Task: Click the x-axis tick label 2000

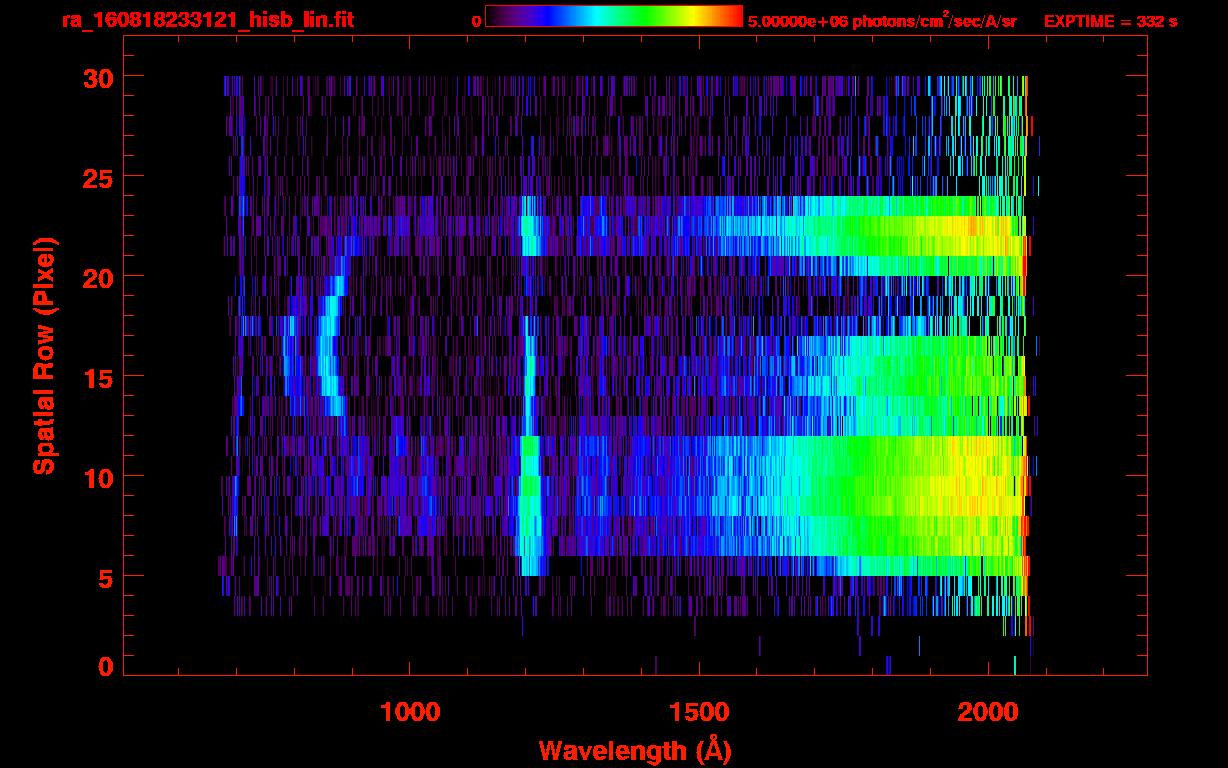Action: click(988, 712)
